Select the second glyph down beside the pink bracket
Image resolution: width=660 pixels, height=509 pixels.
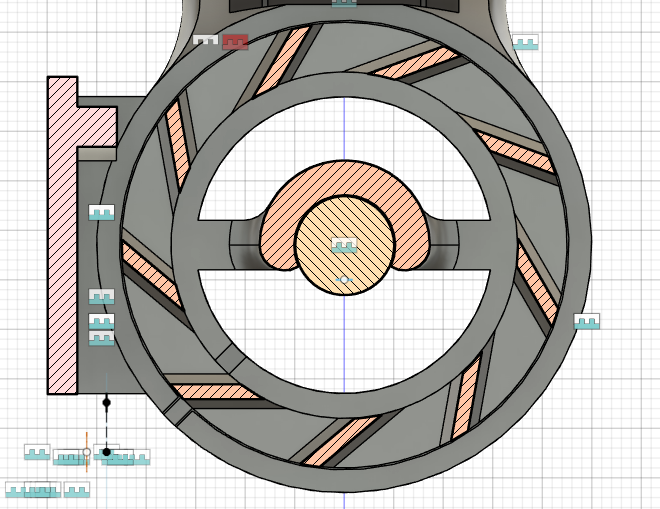click(101, 296)
